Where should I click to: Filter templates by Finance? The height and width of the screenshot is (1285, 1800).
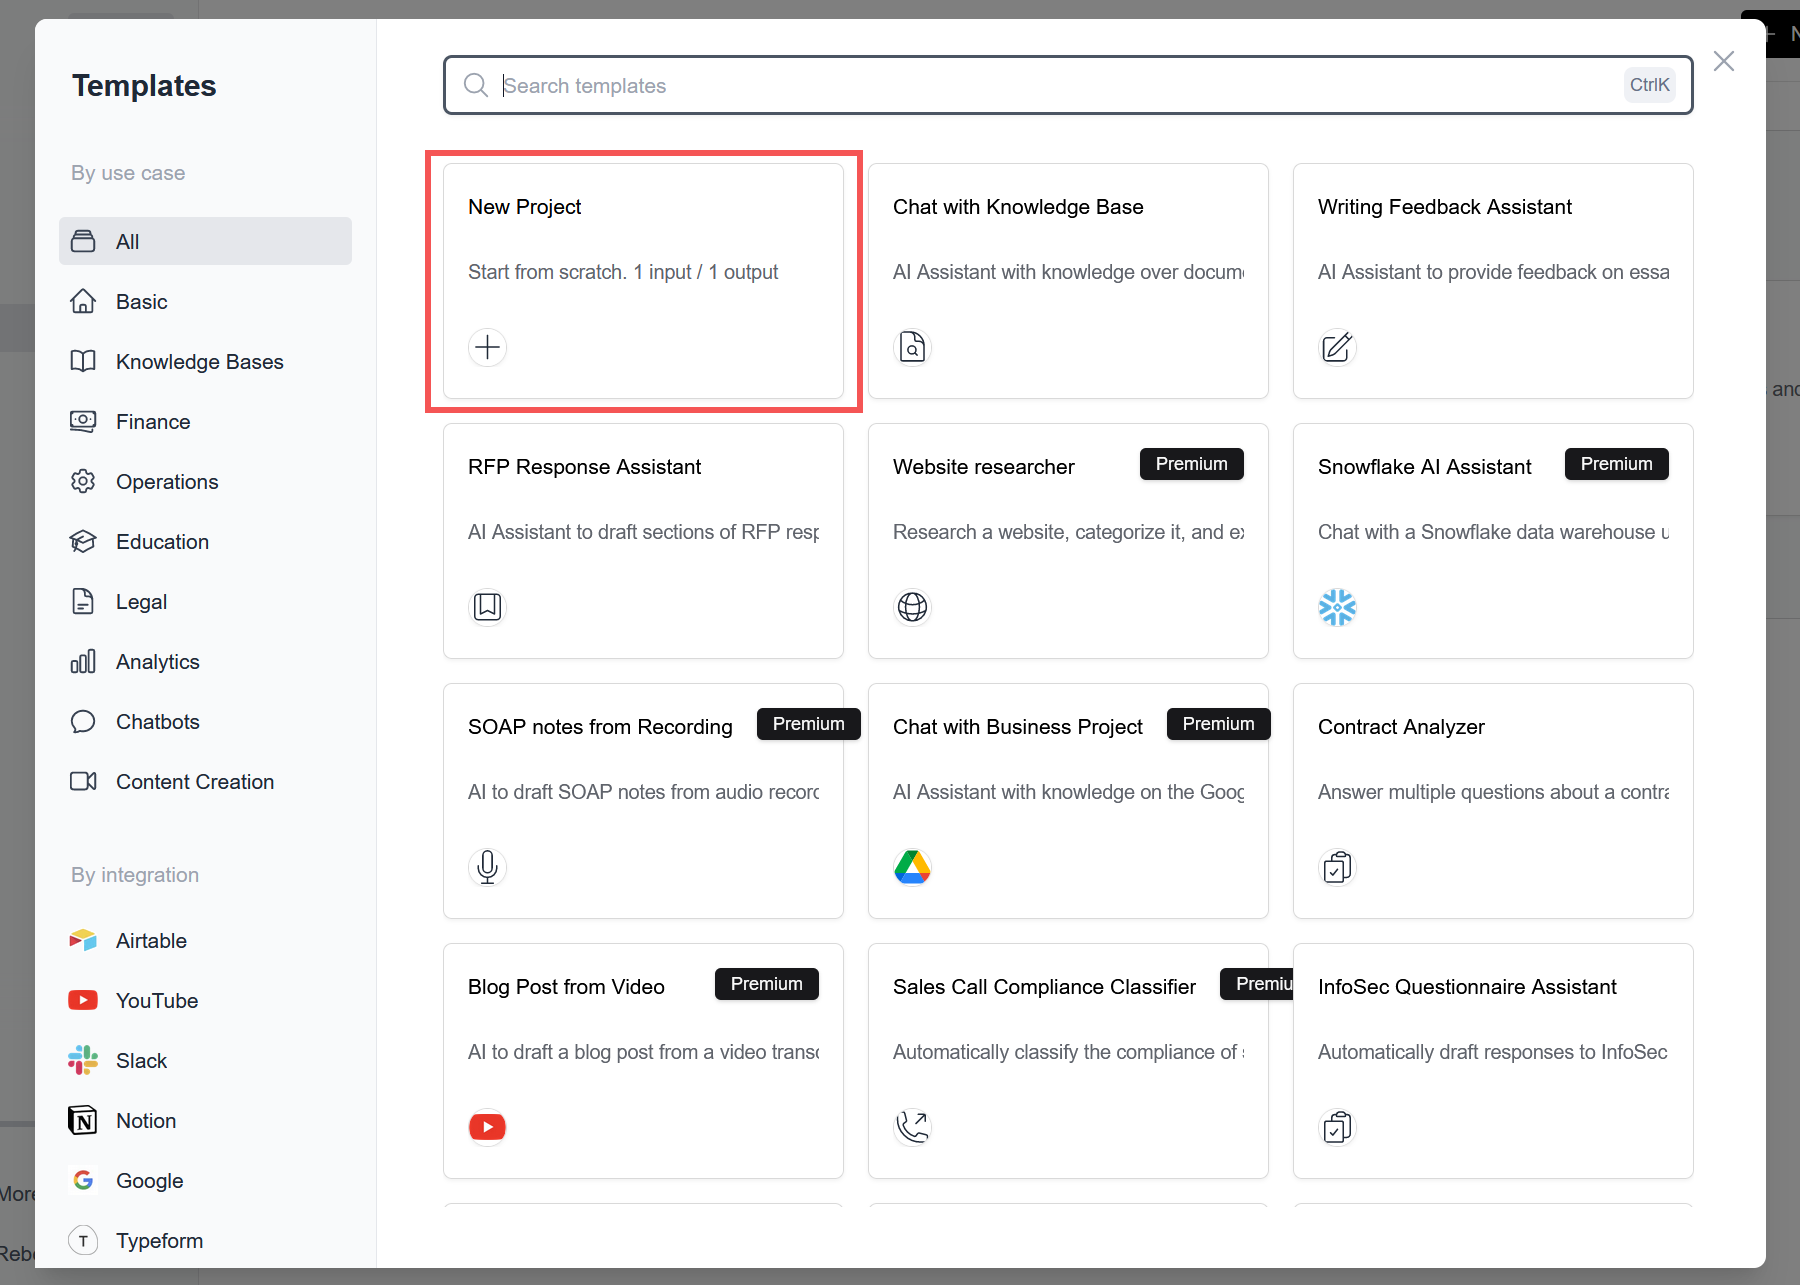(205, 421)
